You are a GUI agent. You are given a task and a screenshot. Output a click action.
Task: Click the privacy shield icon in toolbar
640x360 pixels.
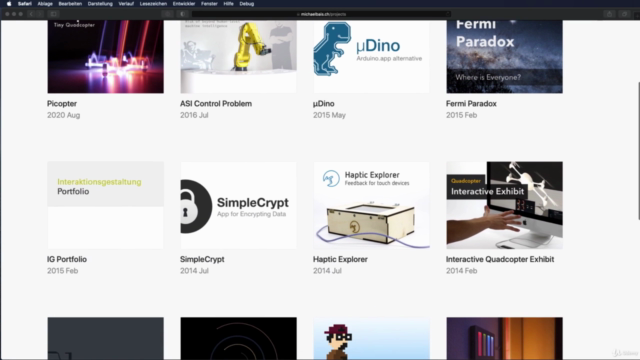[x=182, y=14]
